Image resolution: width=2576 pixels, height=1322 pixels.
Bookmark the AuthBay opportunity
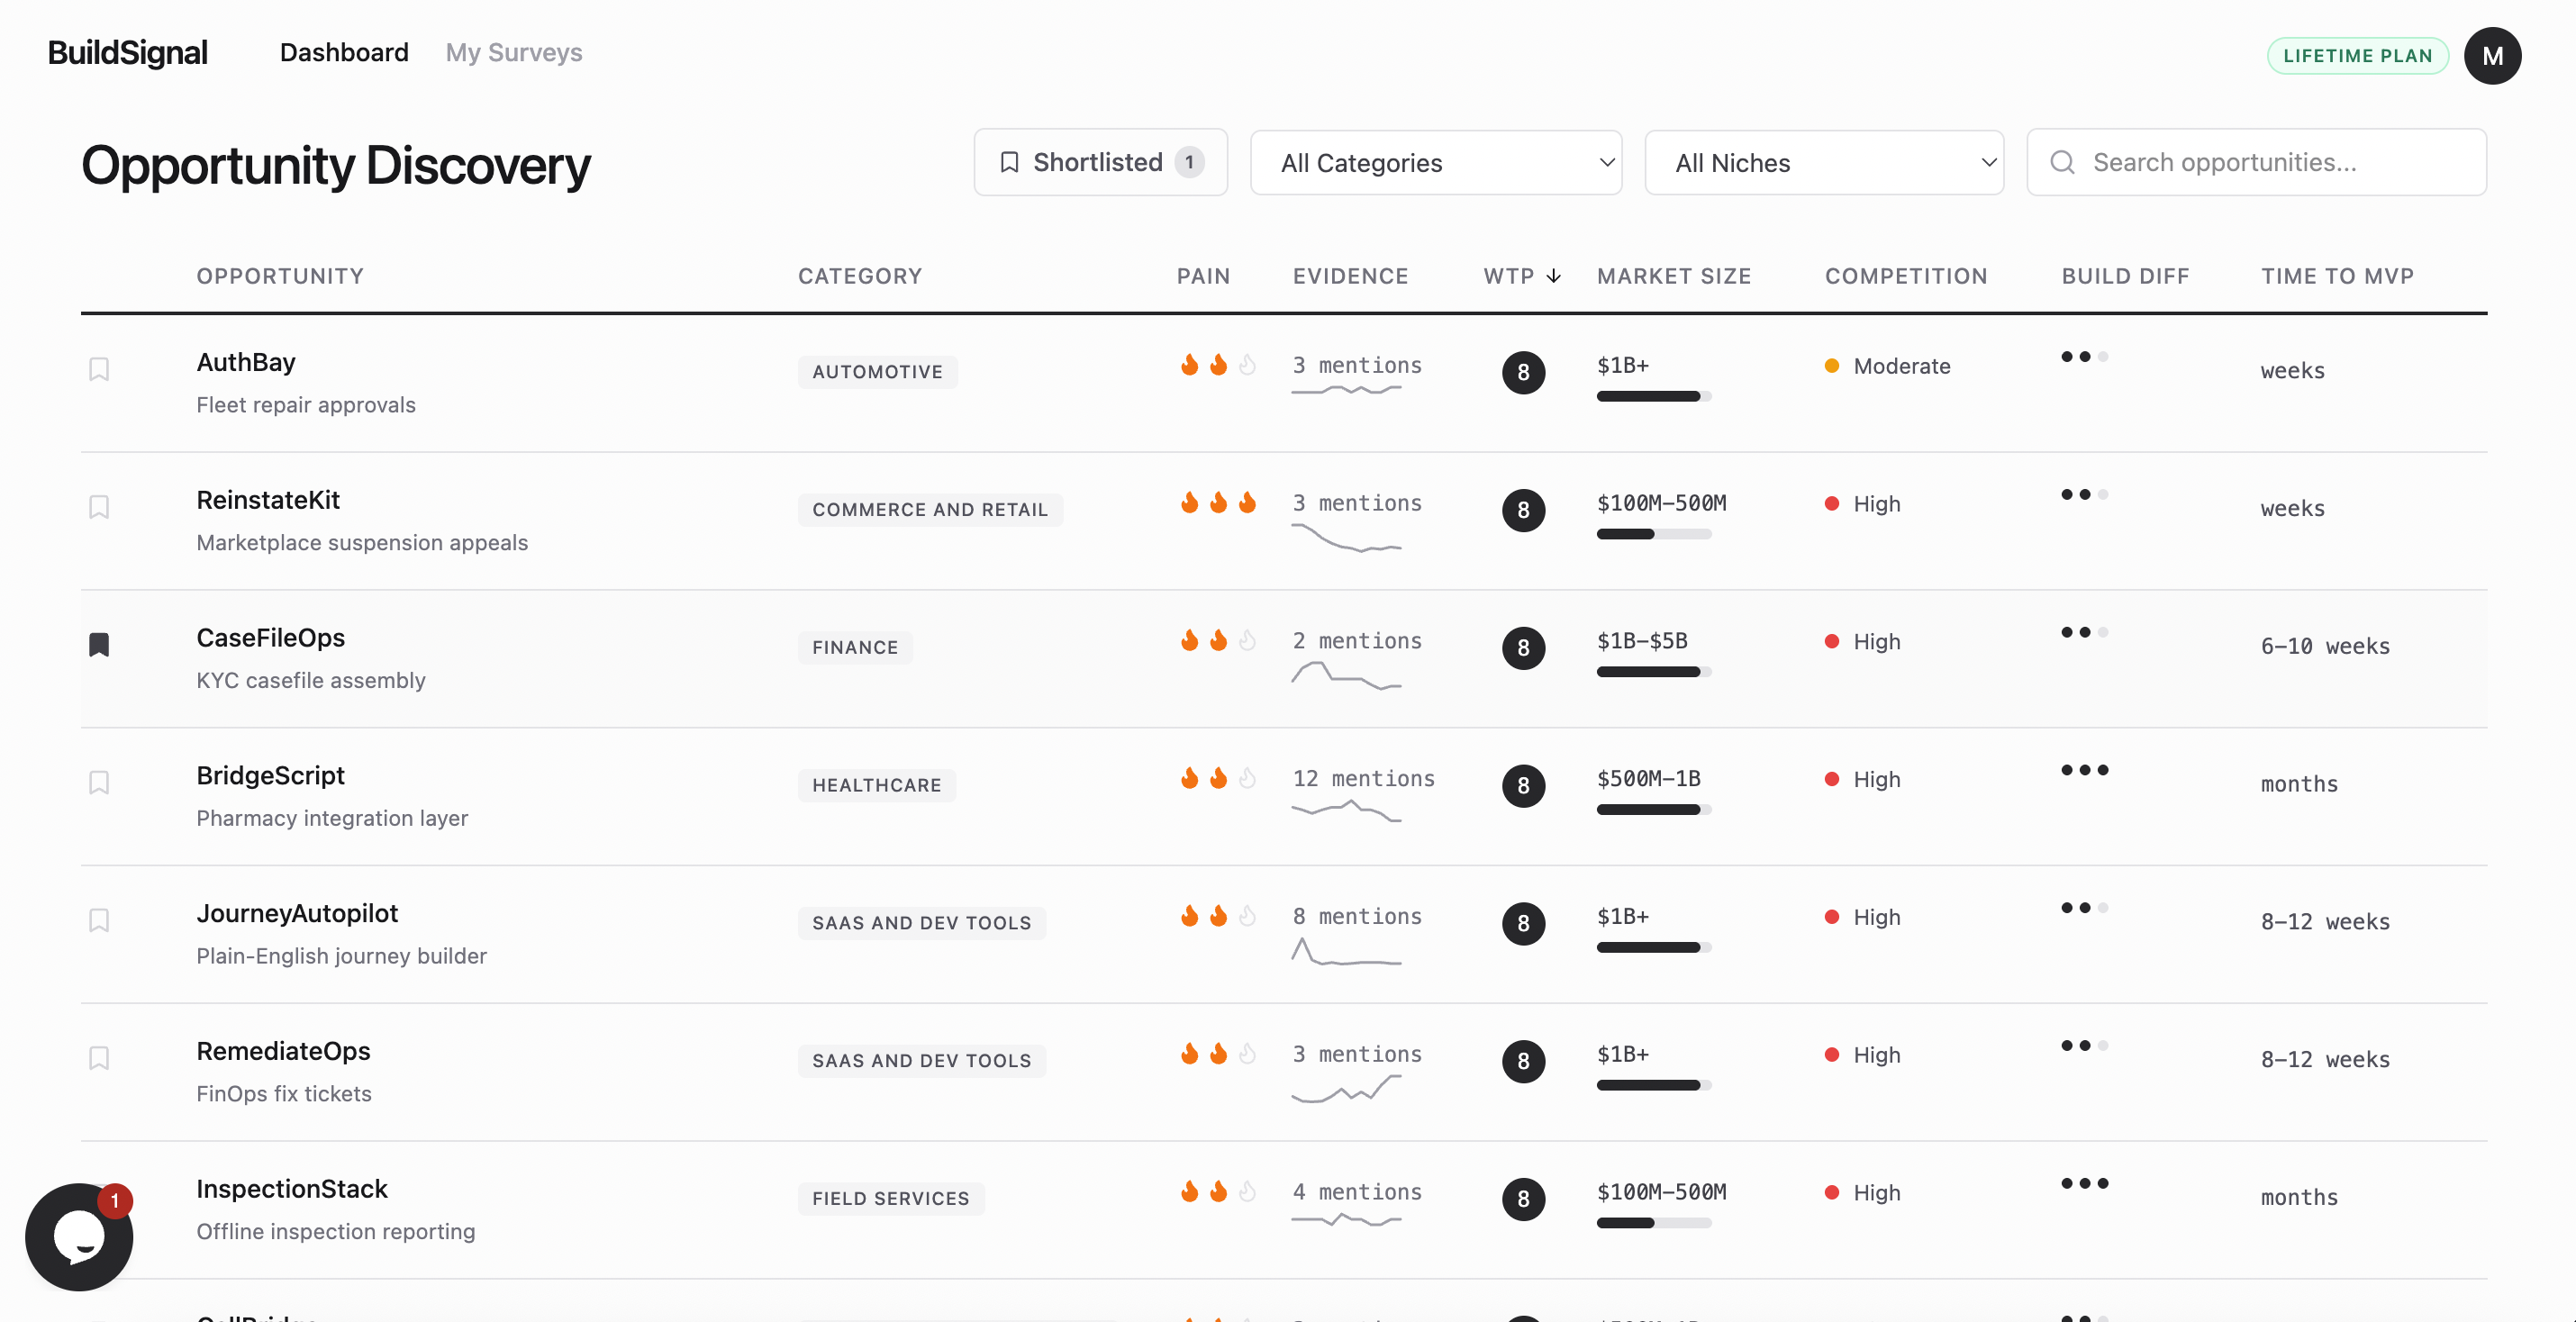coord(99,369)
